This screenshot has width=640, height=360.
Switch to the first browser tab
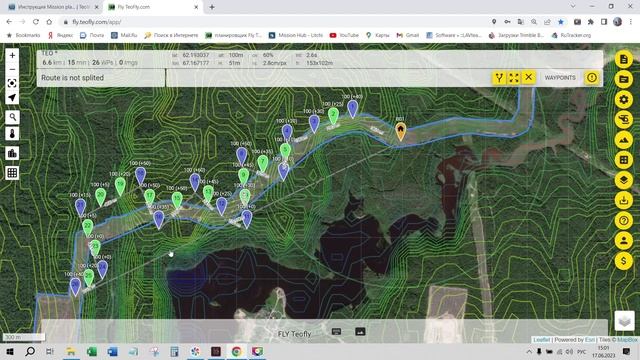coord(53,7)
